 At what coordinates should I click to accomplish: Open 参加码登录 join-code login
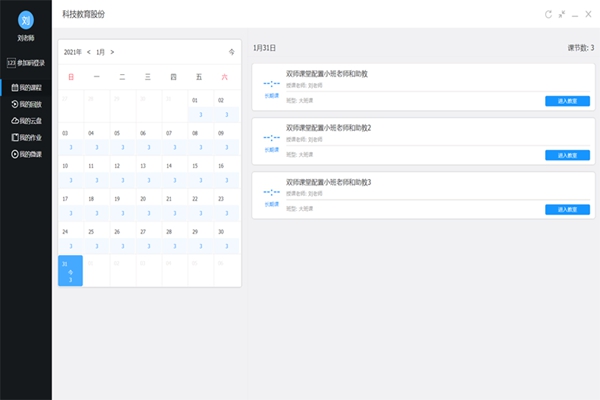click(26, 62)
